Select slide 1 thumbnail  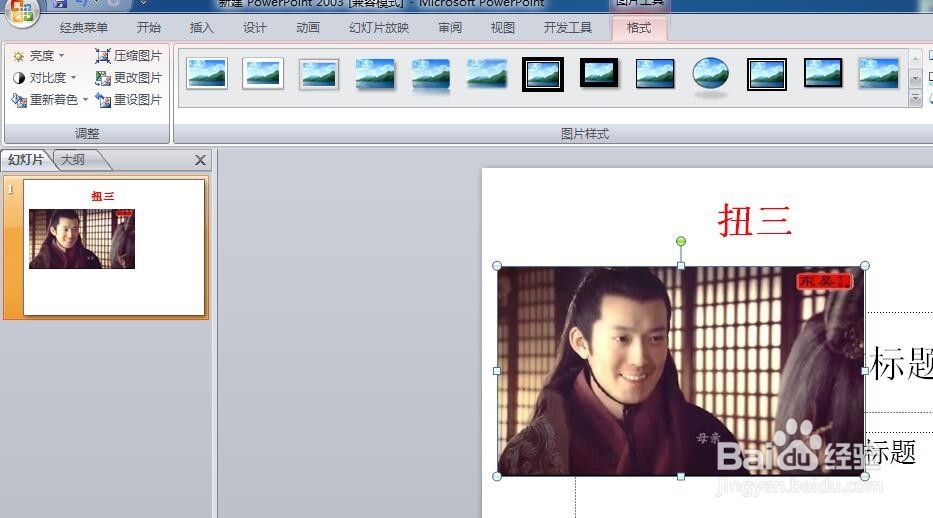click(x=114, y=247)
